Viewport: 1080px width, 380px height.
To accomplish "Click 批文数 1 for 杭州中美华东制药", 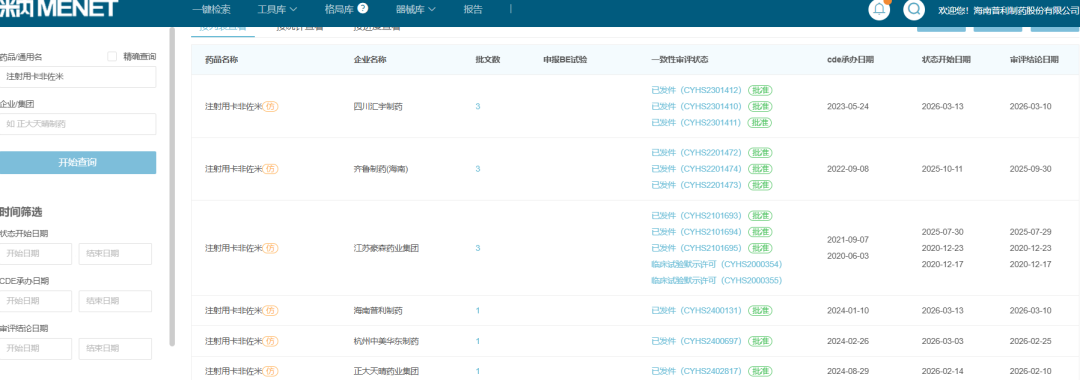I will coord(477,341).
